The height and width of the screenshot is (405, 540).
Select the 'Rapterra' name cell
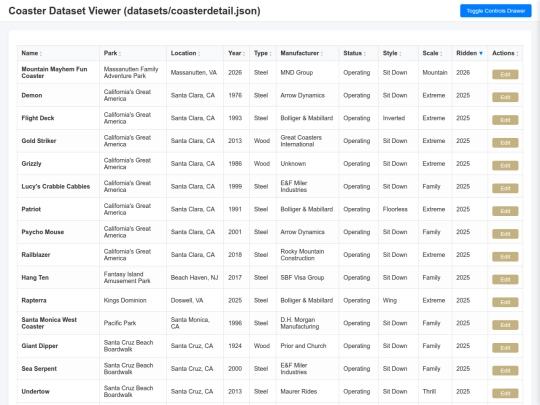click(x=58, y=300)
